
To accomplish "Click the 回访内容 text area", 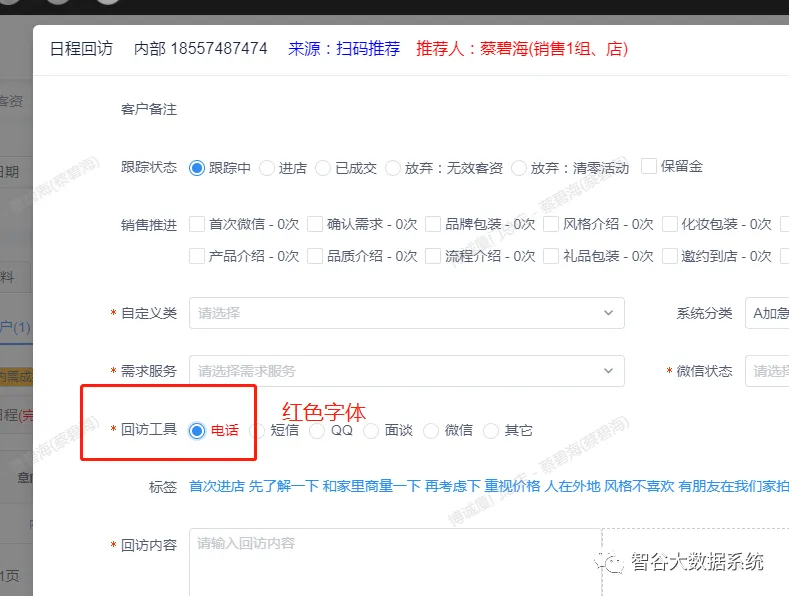I will 395,560.
